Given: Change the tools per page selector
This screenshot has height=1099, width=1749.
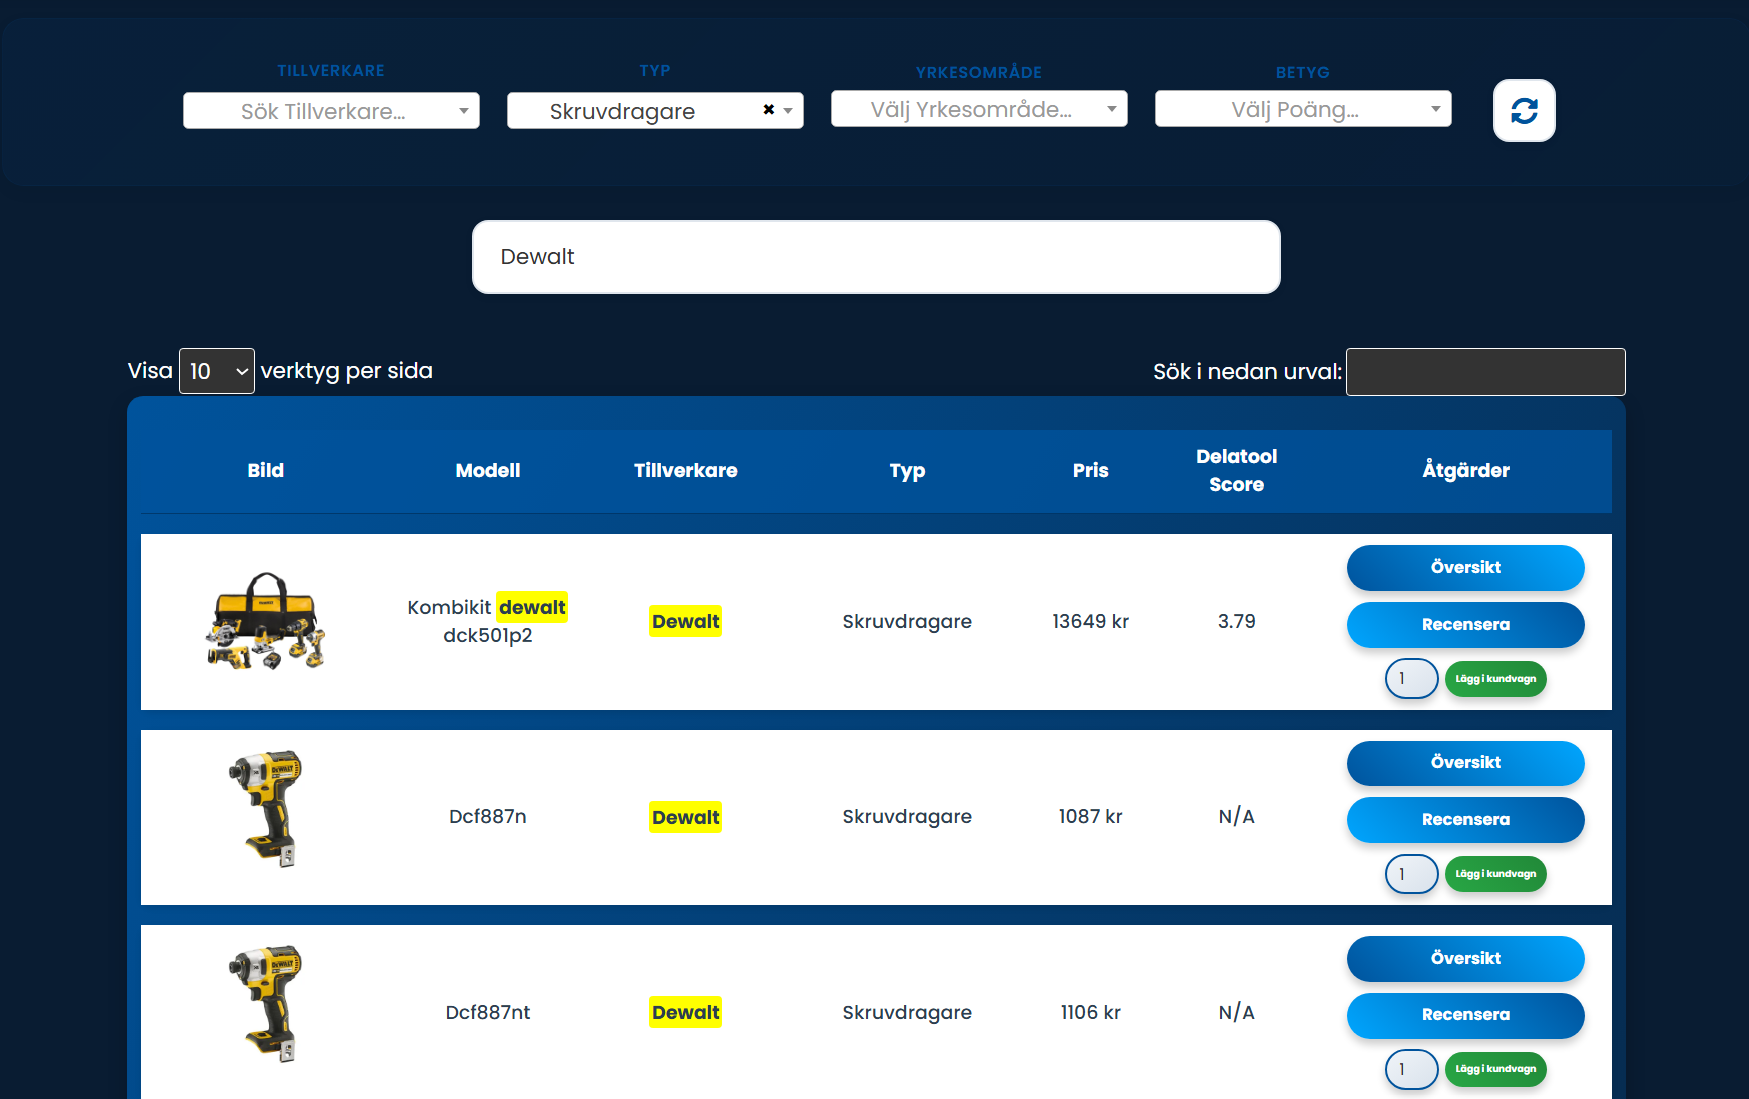Looking at the screenshot, I should 217,371.
